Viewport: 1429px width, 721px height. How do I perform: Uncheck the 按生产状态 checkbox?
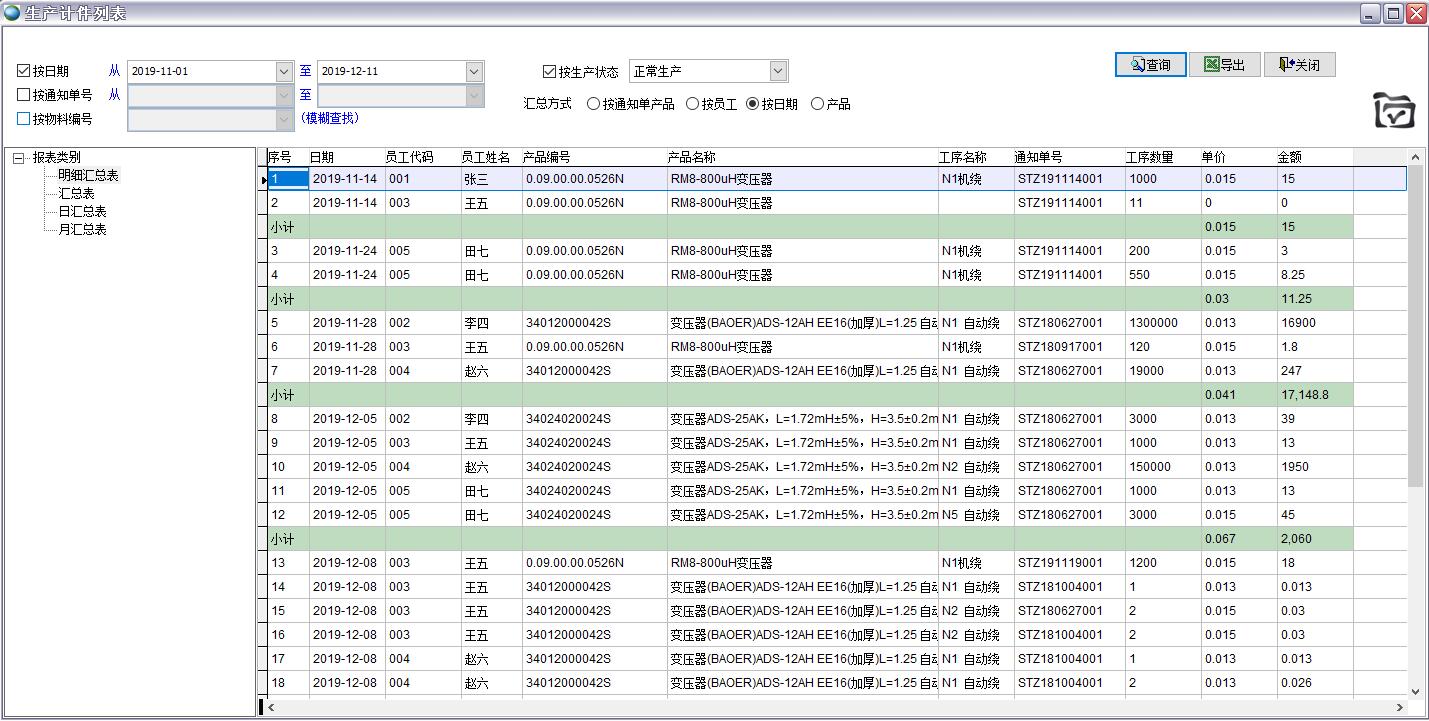tap(549, 71)
